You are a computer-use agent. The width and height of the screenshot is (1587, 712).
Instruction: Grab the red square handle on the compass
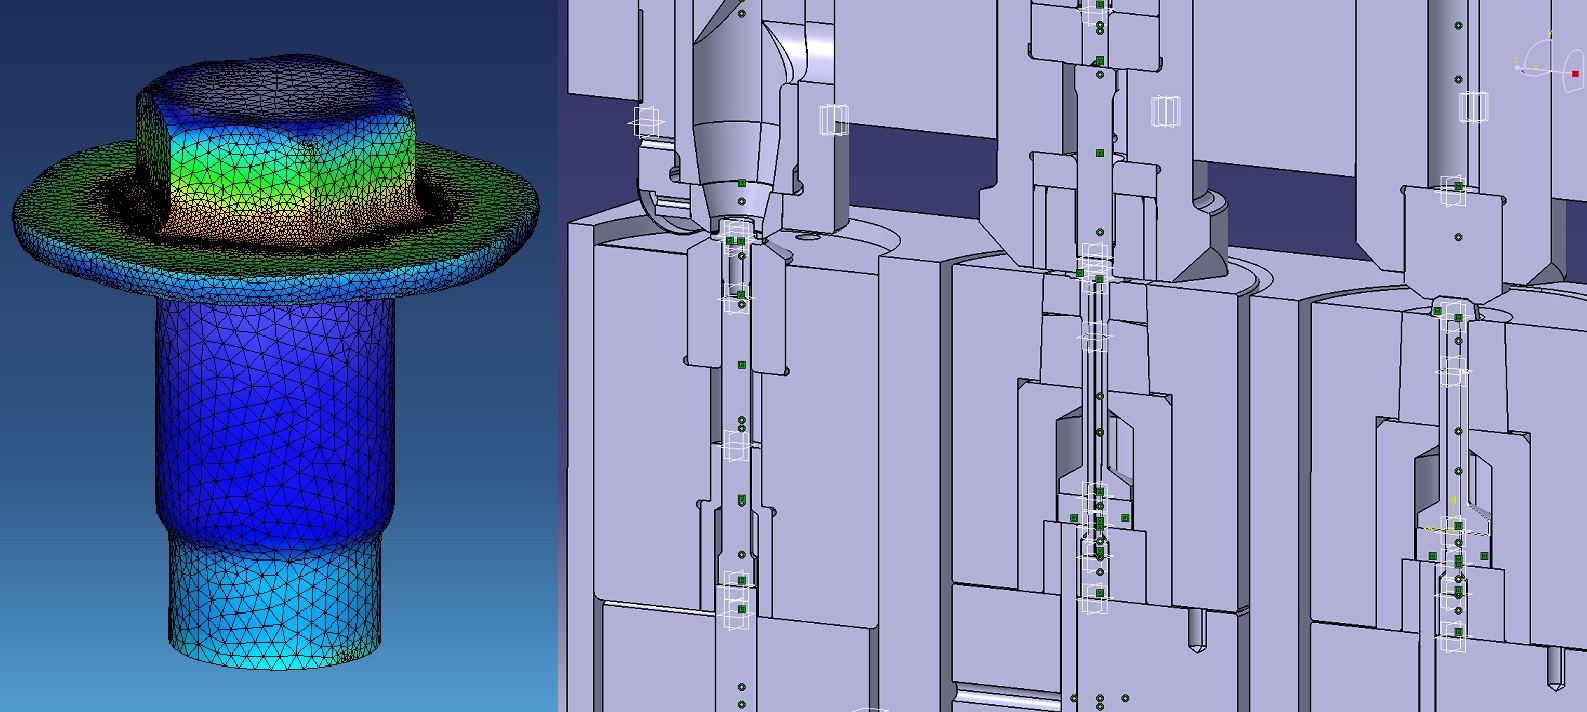click(x=1575, y=74)
